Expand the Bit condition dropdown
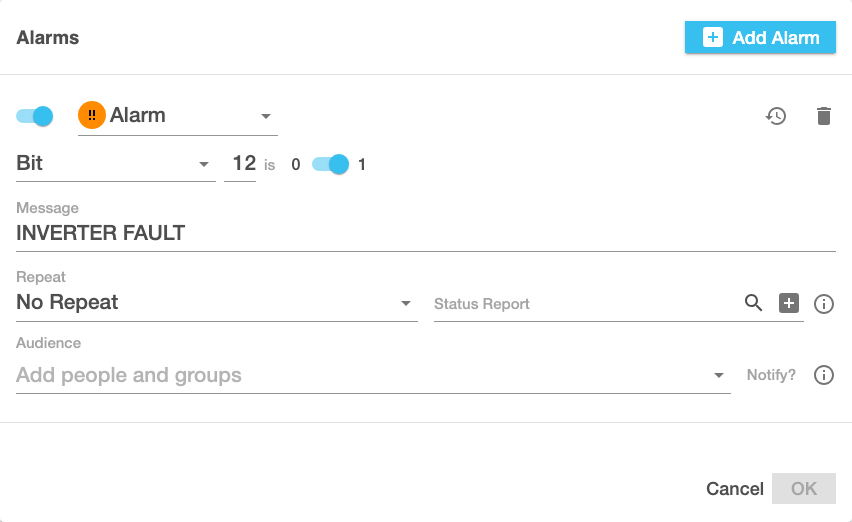This screenshot has width=852, height=522. 204,164
